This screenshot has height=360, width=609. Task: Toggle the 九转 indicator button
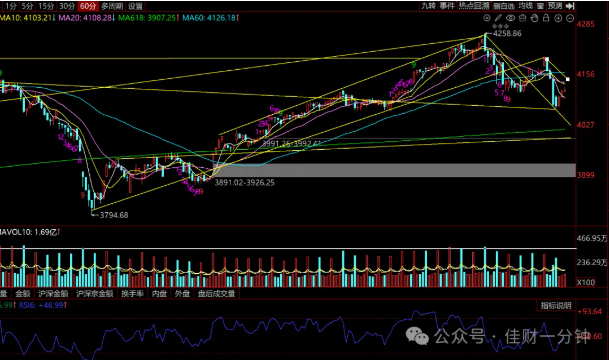pos(429,6)
